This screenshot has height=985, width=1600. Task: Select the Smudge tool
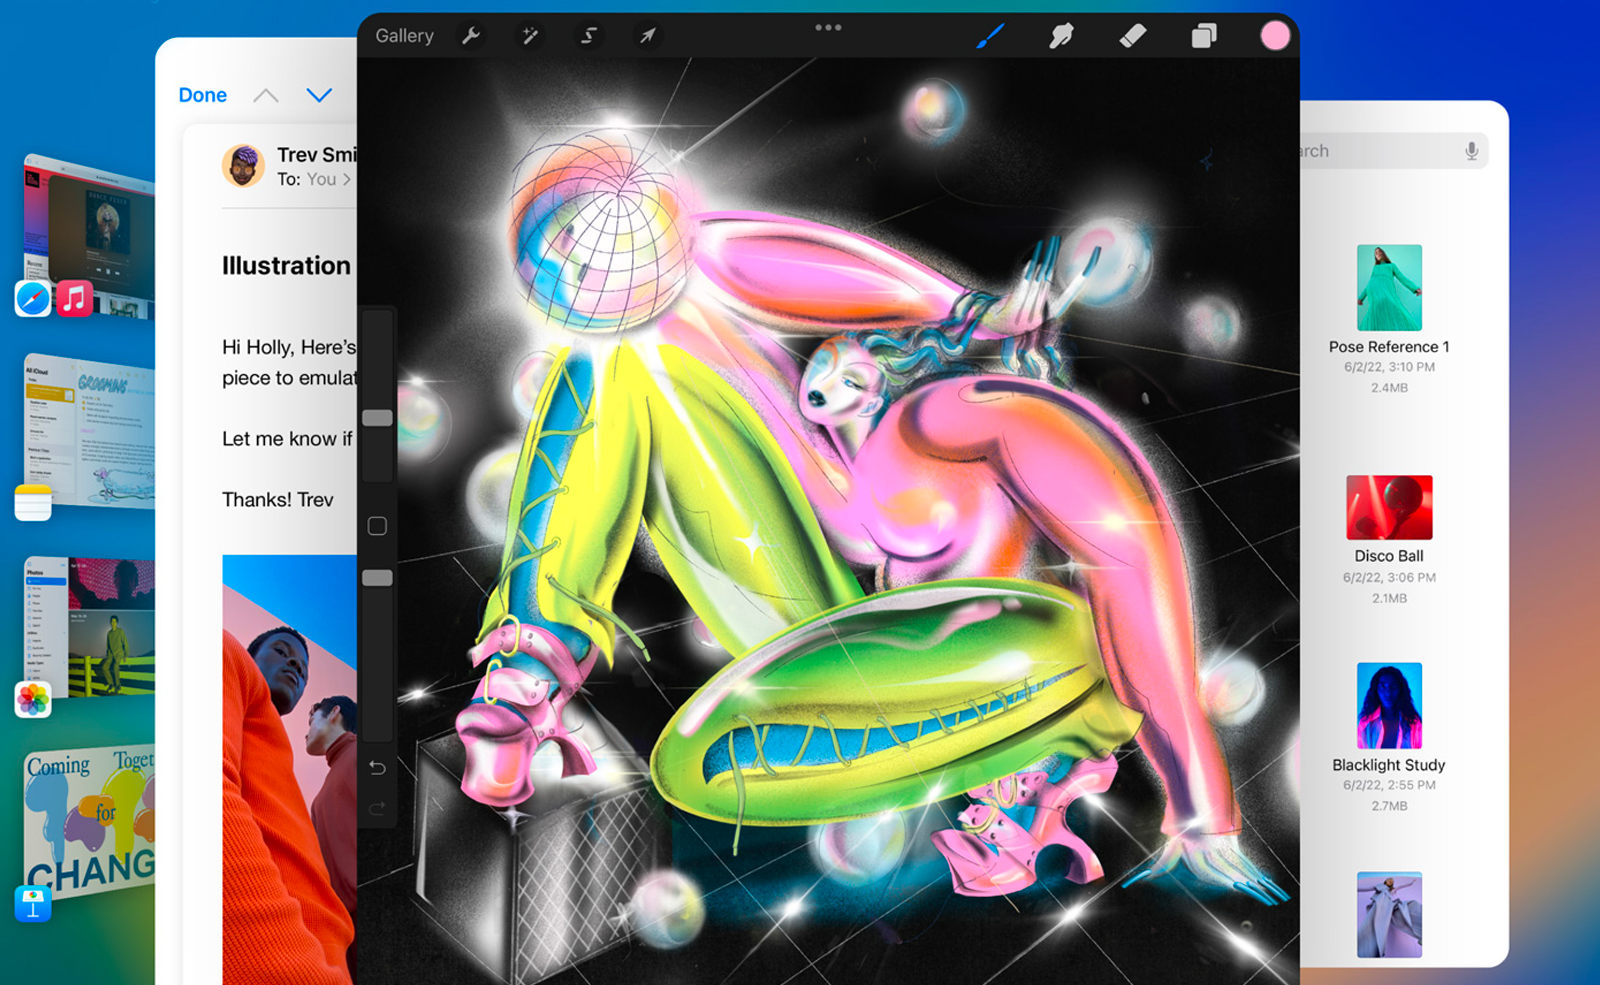pos(1062,35)
